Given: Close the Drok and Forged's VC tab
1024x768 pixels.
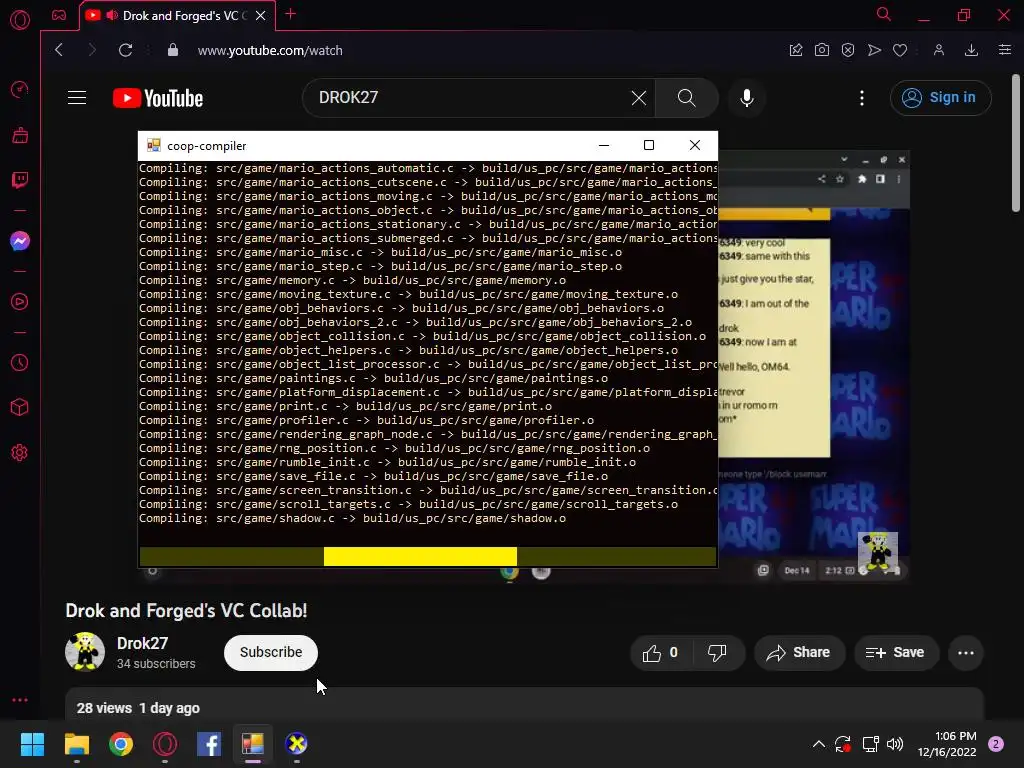Looking at the screenshot, I should pos(261,16).
